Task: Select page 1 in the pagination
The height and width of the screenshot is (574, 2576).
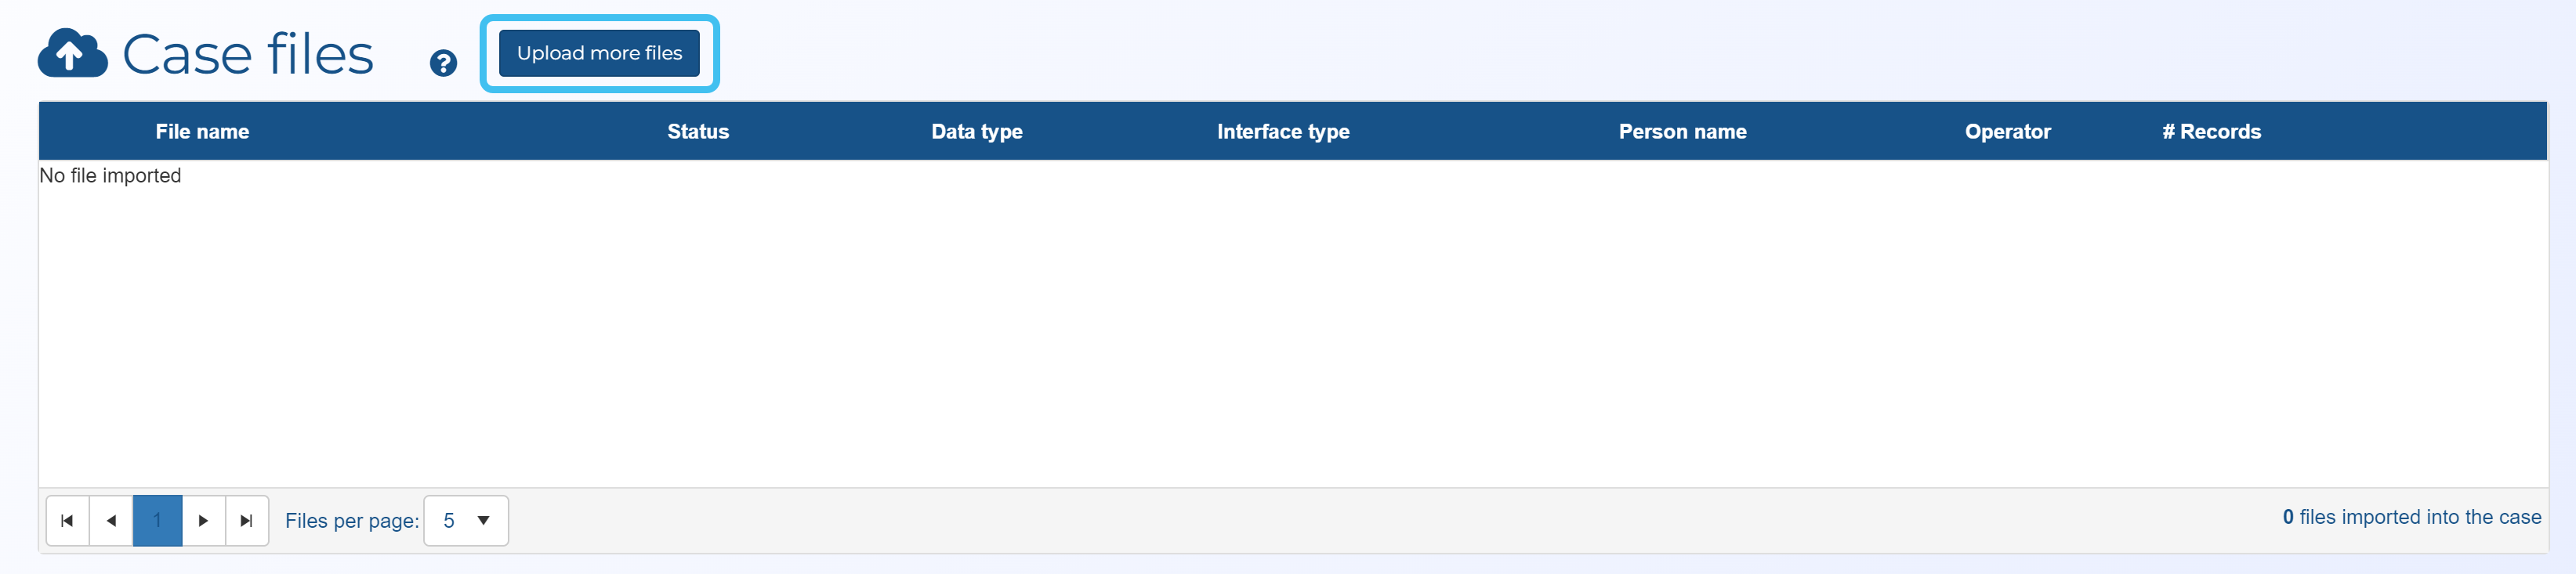Action: 157,520
